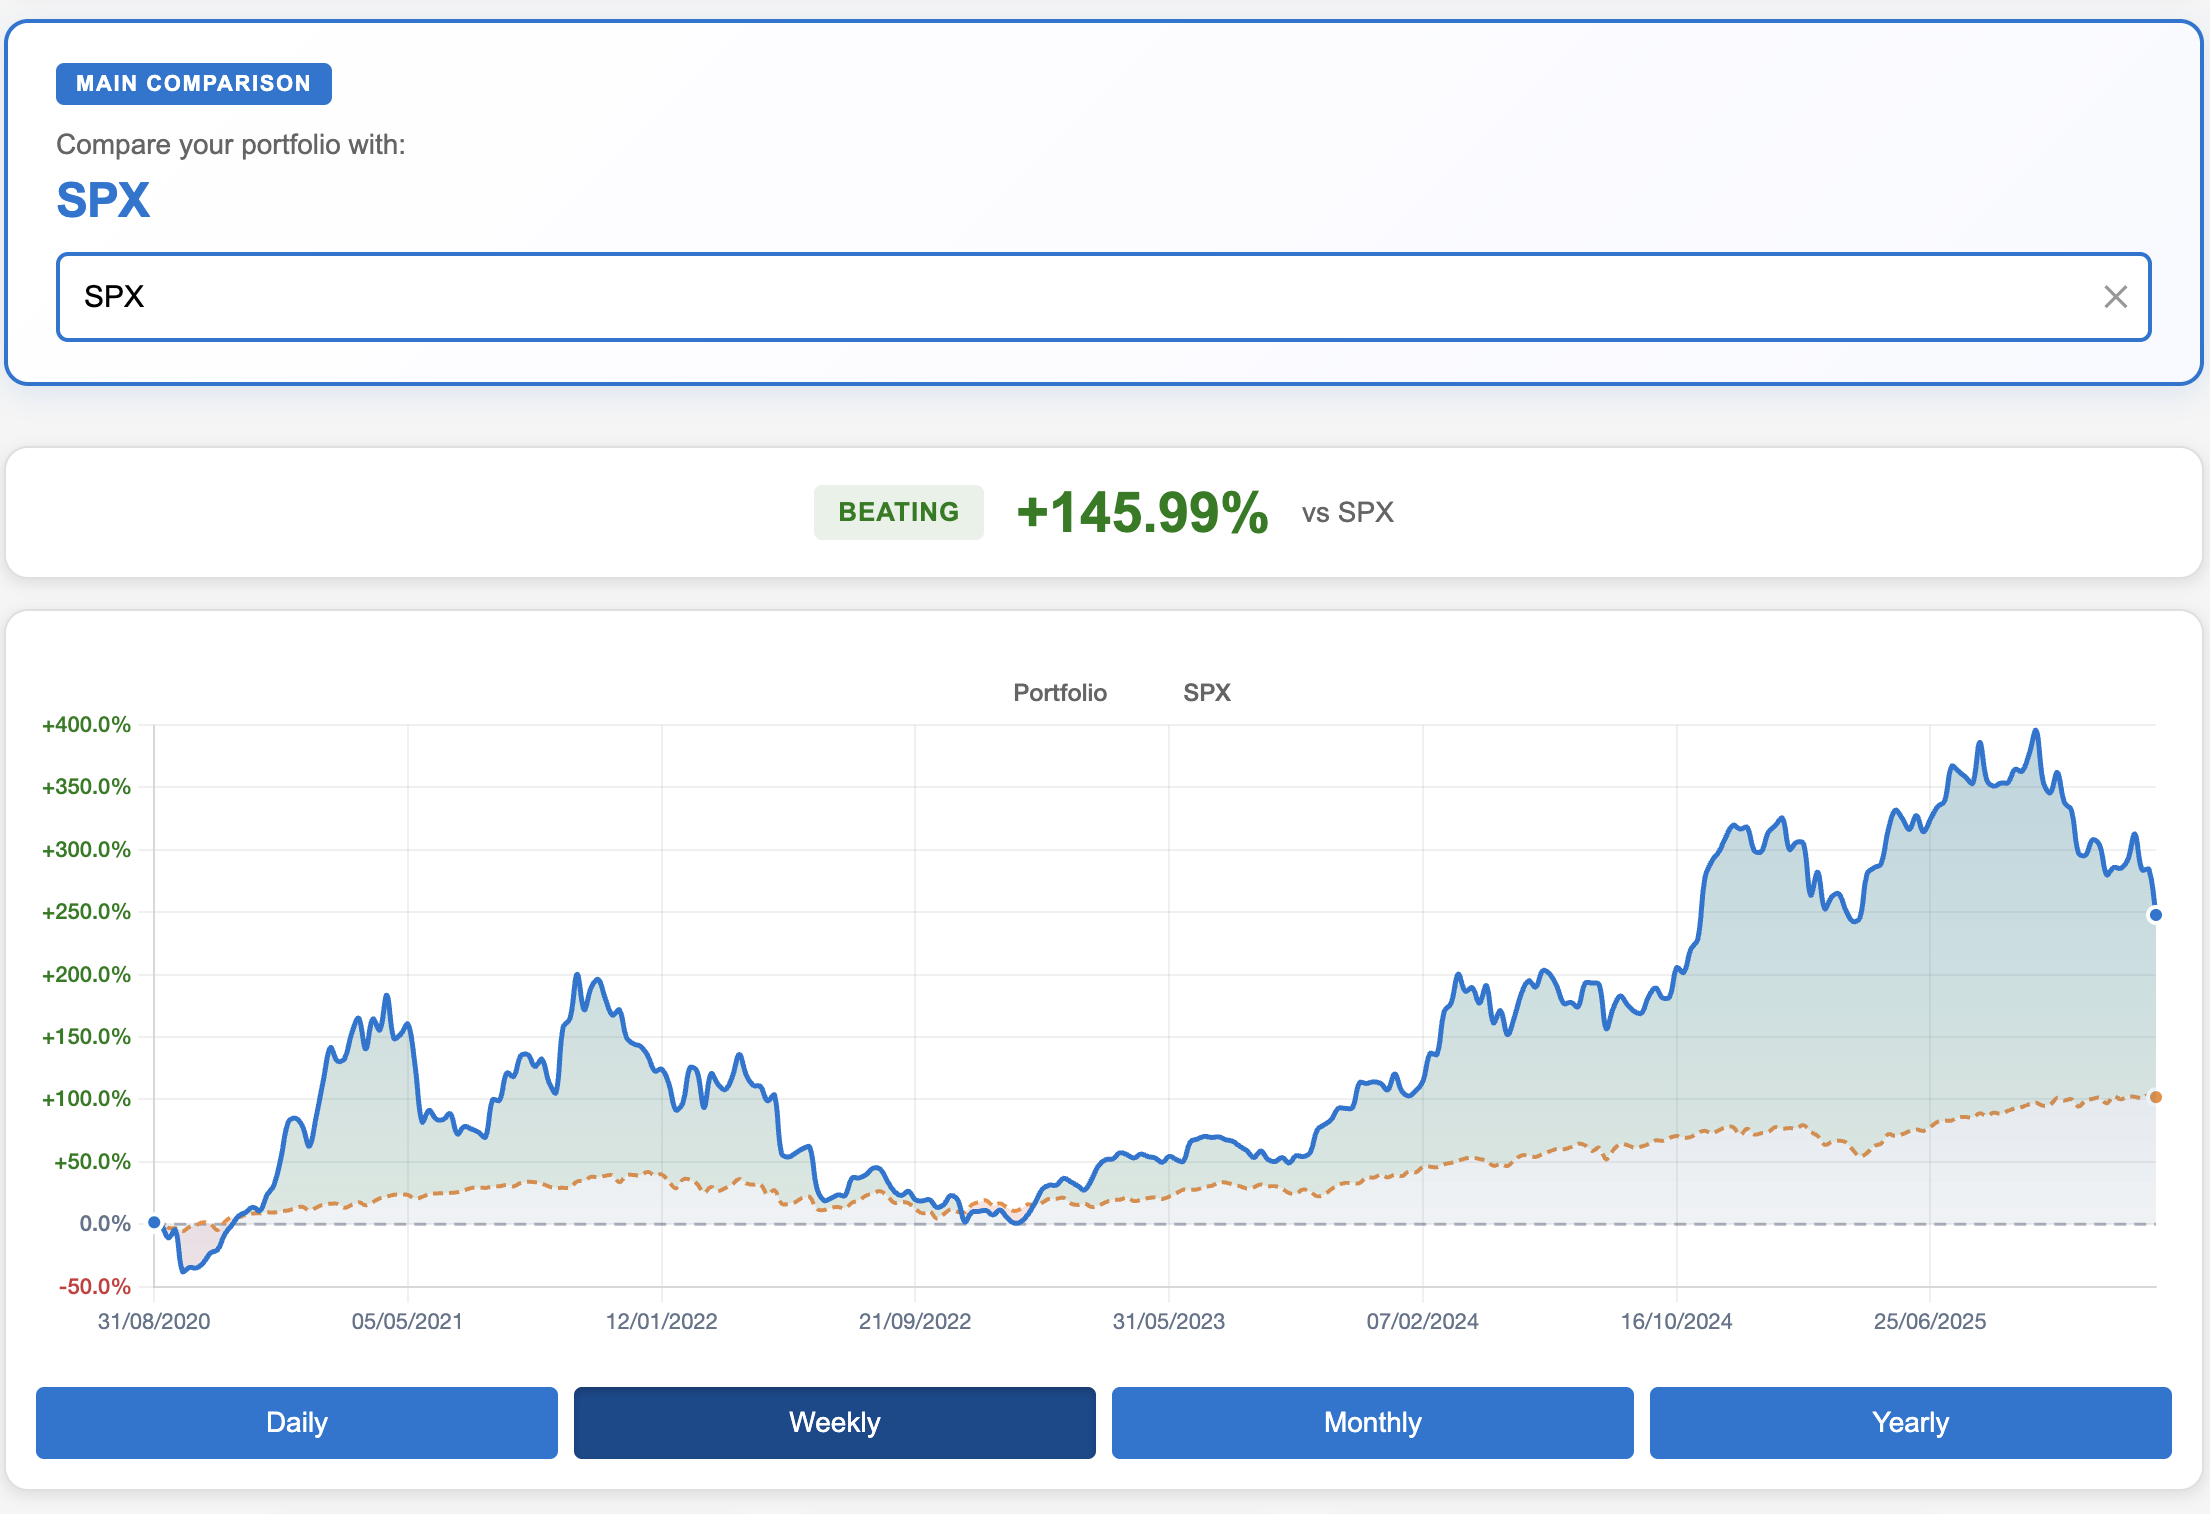Click 'Compare your portfolio with:' text
This screenshot has height=1514, width=2210.
(231, 145)
